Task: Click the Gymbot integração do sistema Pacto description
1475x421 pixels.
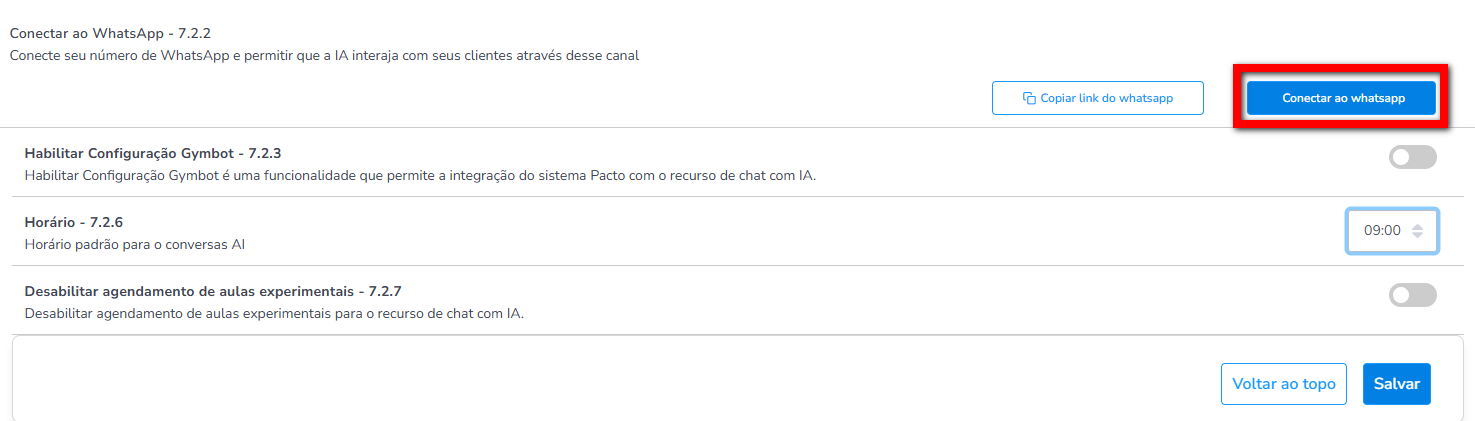Action: click(420, 176)
